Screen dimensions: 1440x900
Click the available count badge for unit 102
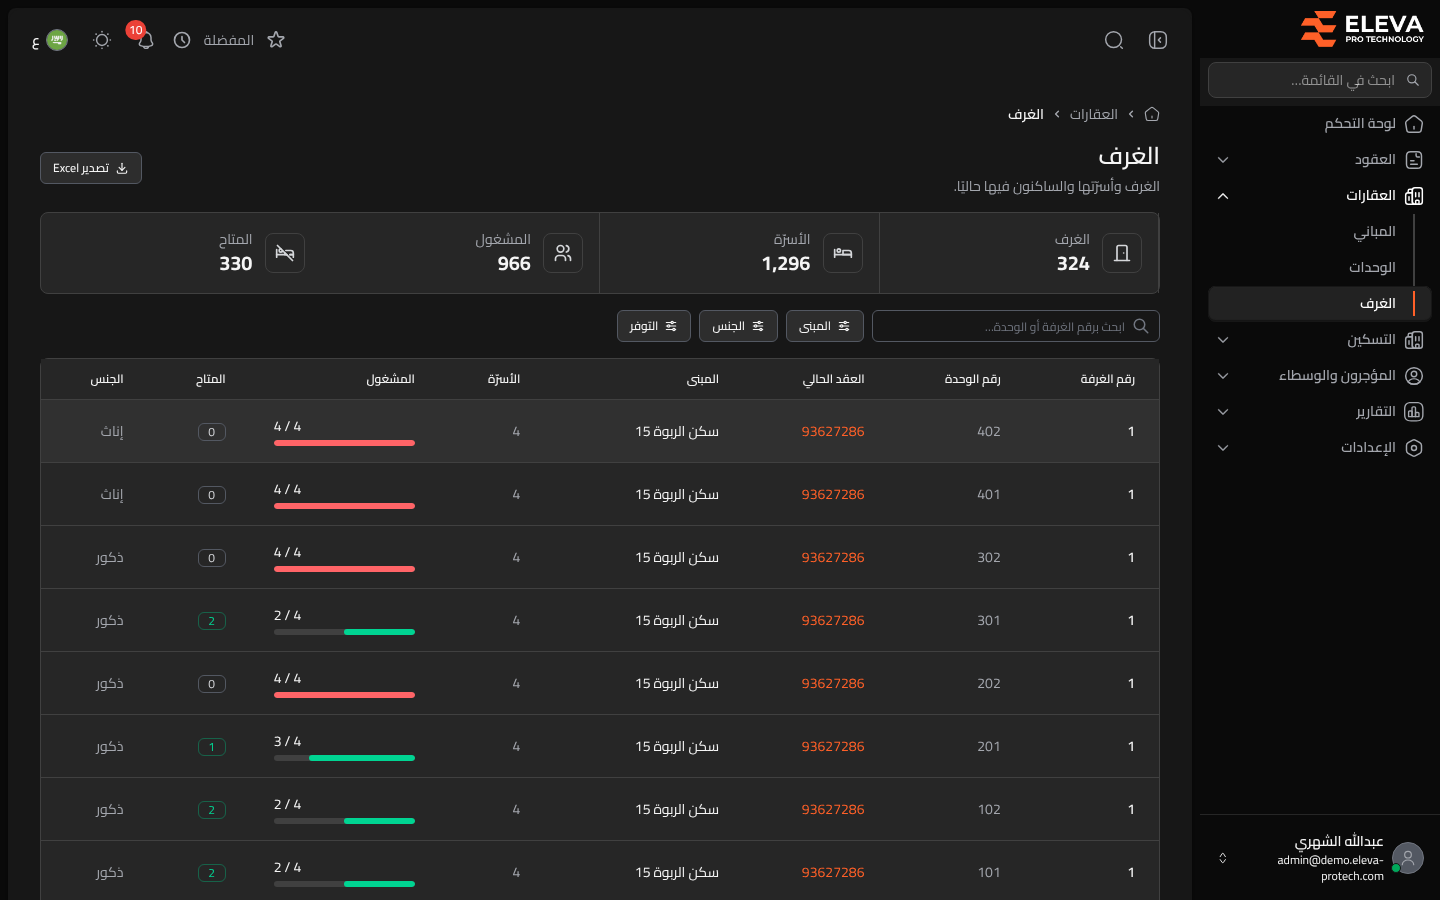point(212,810)
